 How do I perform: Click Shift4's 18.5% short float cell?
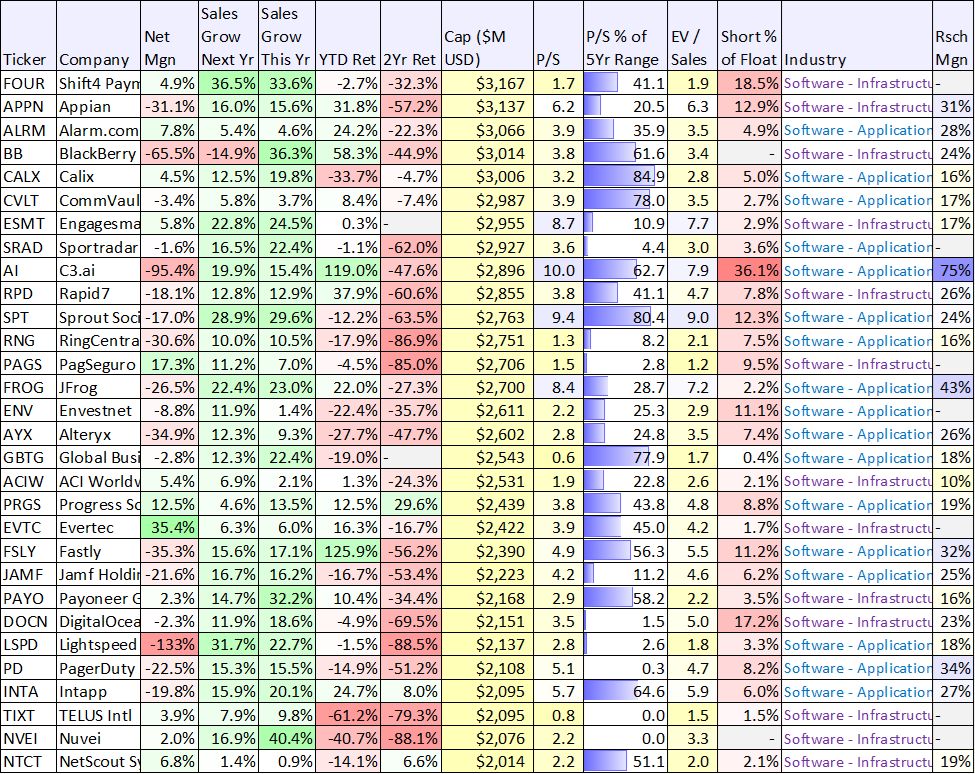point(749,83)
